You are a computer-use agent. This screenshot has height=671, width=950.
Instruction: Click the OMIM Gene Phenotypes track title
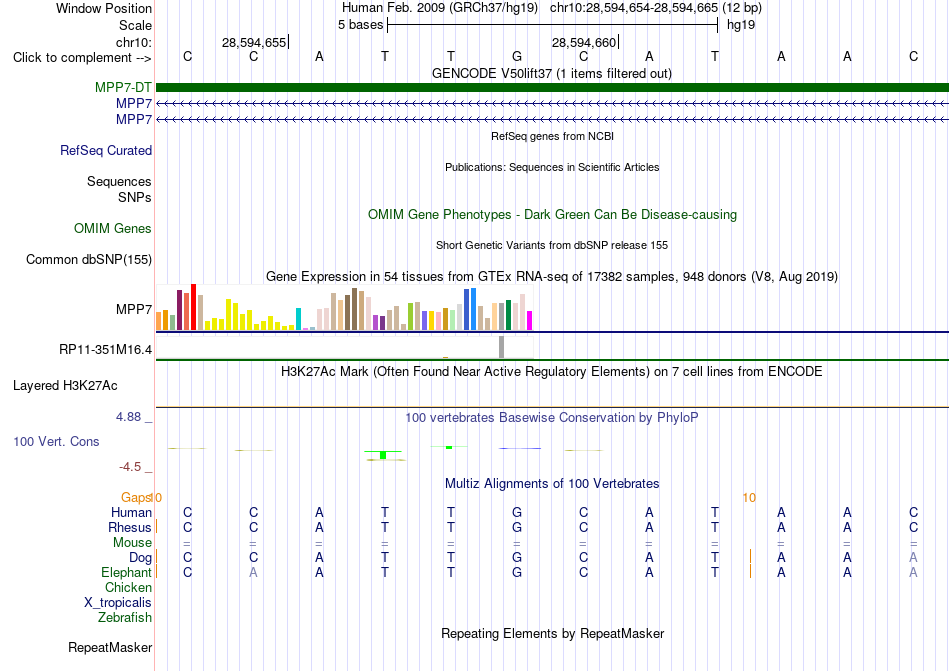[553, 214]
